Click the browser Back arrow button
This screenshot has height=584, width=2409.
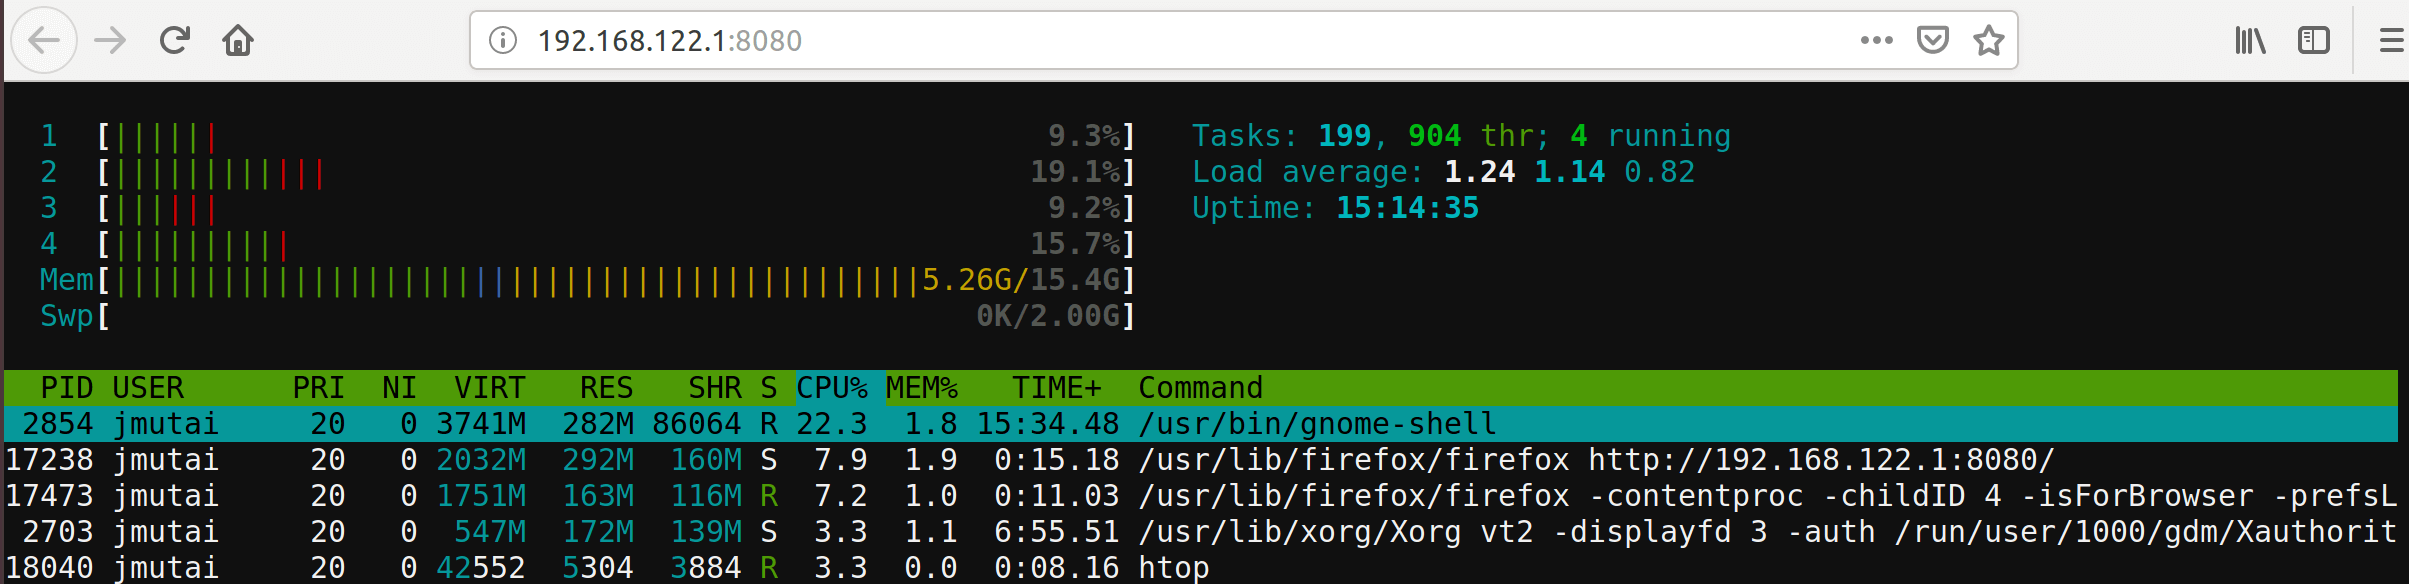point(44,40)
